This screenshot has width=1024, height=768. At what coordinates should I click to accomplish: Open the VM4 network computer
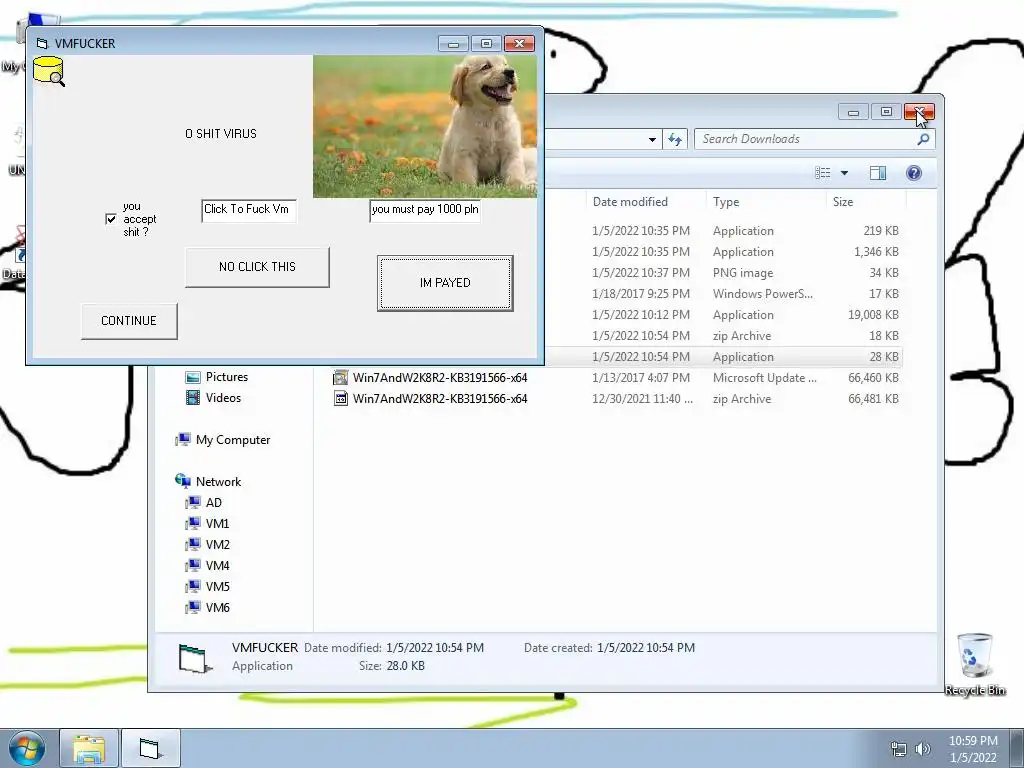[217, 566]
